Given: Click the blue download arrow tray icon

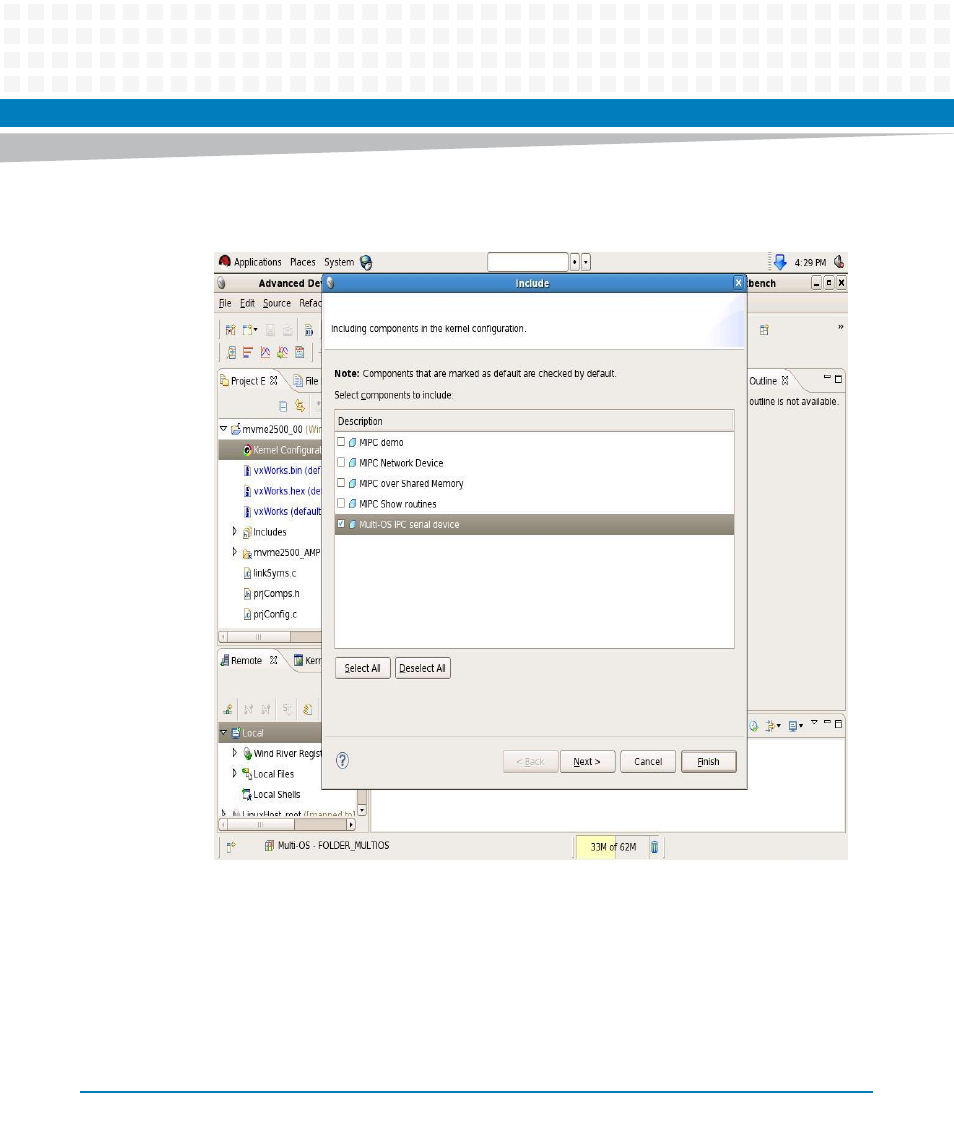Looking at the screenshot, I should (780, 262).
